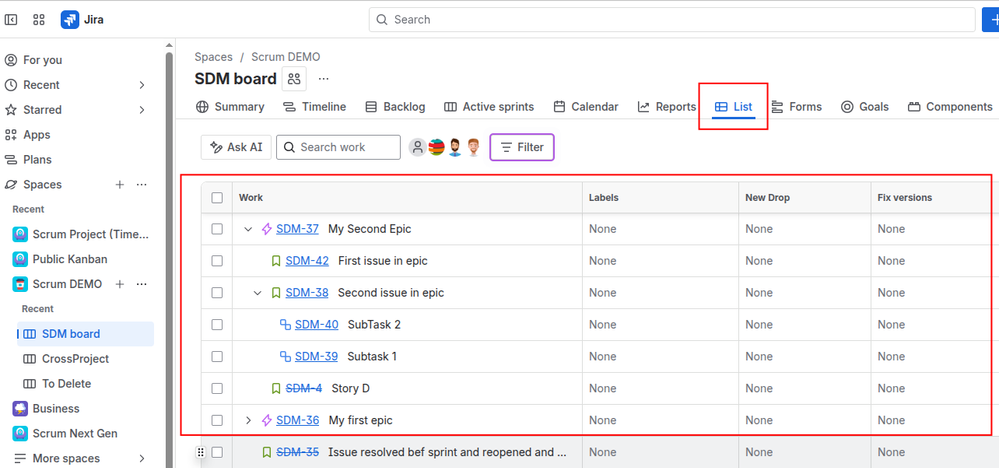
Task: Click the story icon of SDM-38
Action: tap(276, 293)
